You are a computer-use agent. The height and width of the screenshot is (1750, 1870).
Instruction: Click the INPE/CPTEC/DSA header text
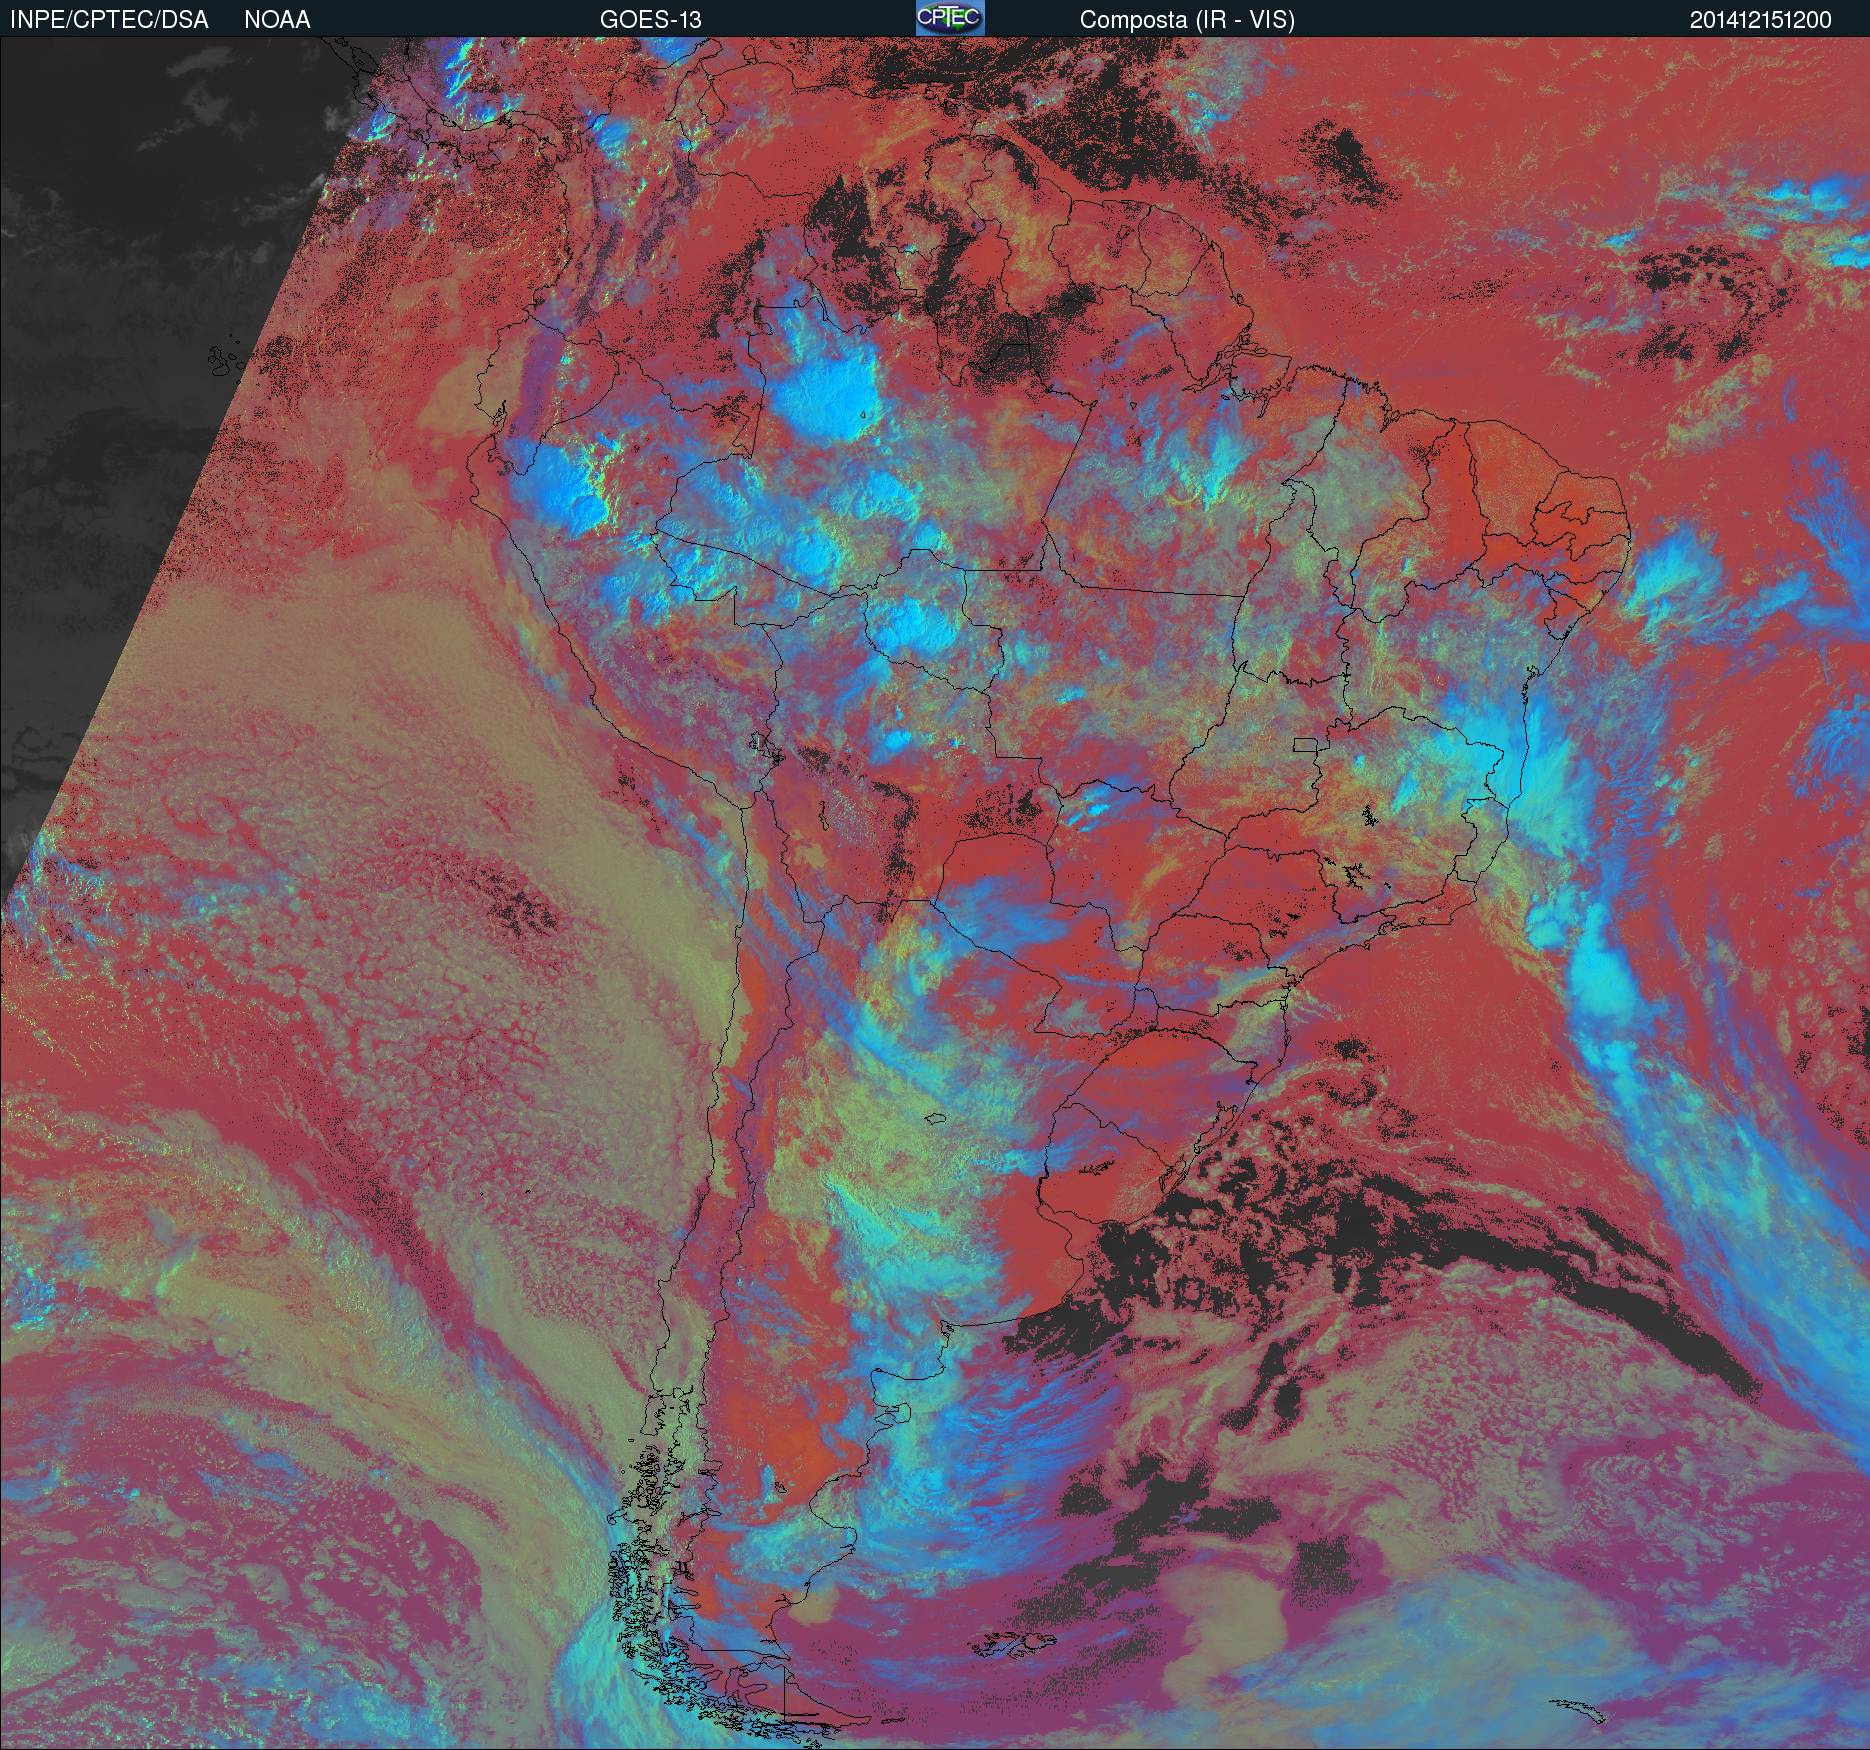pyautogui.click(x=109, y=20)
